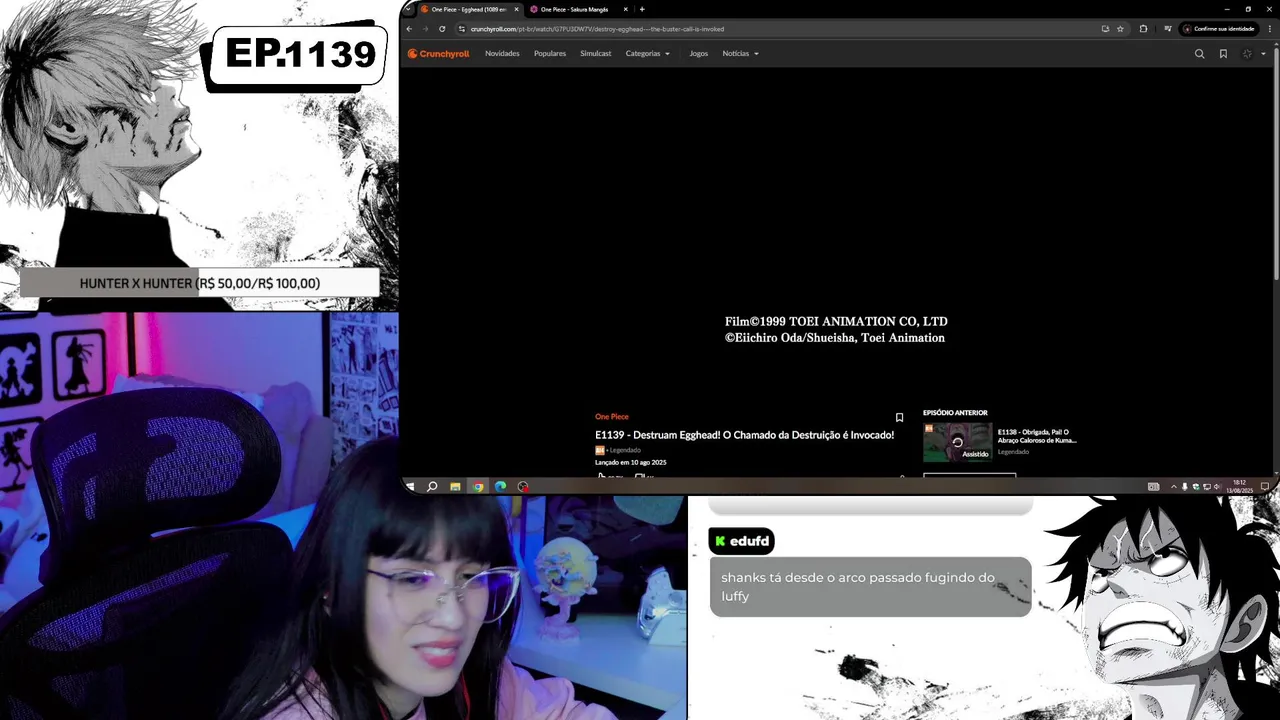Click the E1139 episode title text
1280x720 pixels.
744,435
